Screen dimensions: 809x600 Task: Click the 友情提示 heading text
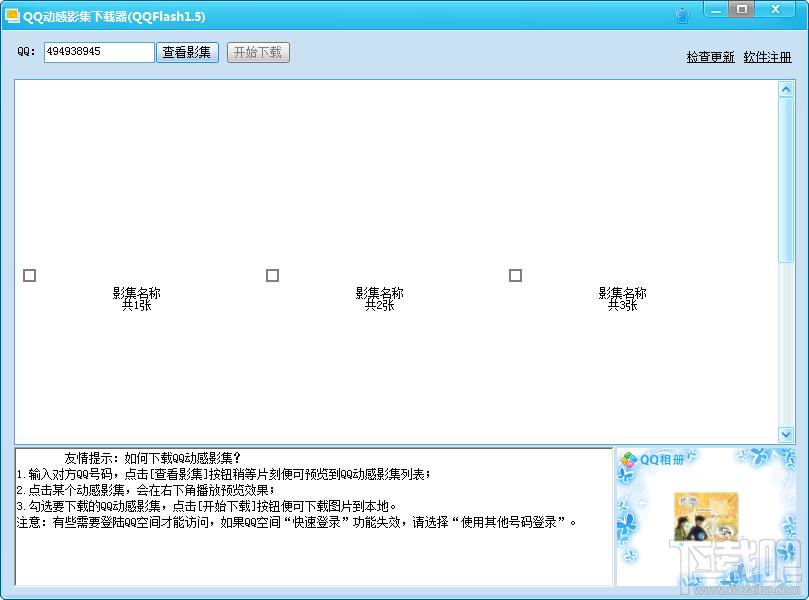[x=152, y=458]
